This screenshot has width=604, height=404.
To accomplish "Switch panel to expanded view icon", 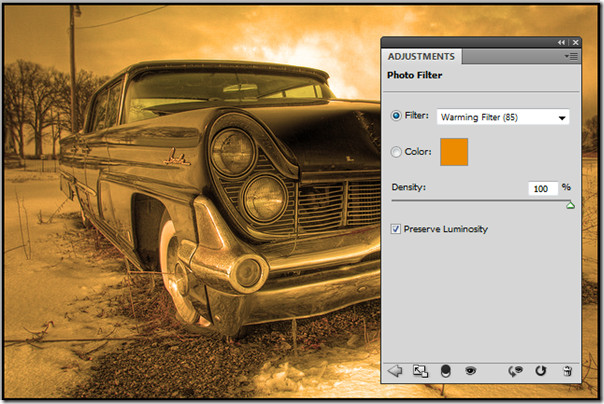I will tap(420, 371).
